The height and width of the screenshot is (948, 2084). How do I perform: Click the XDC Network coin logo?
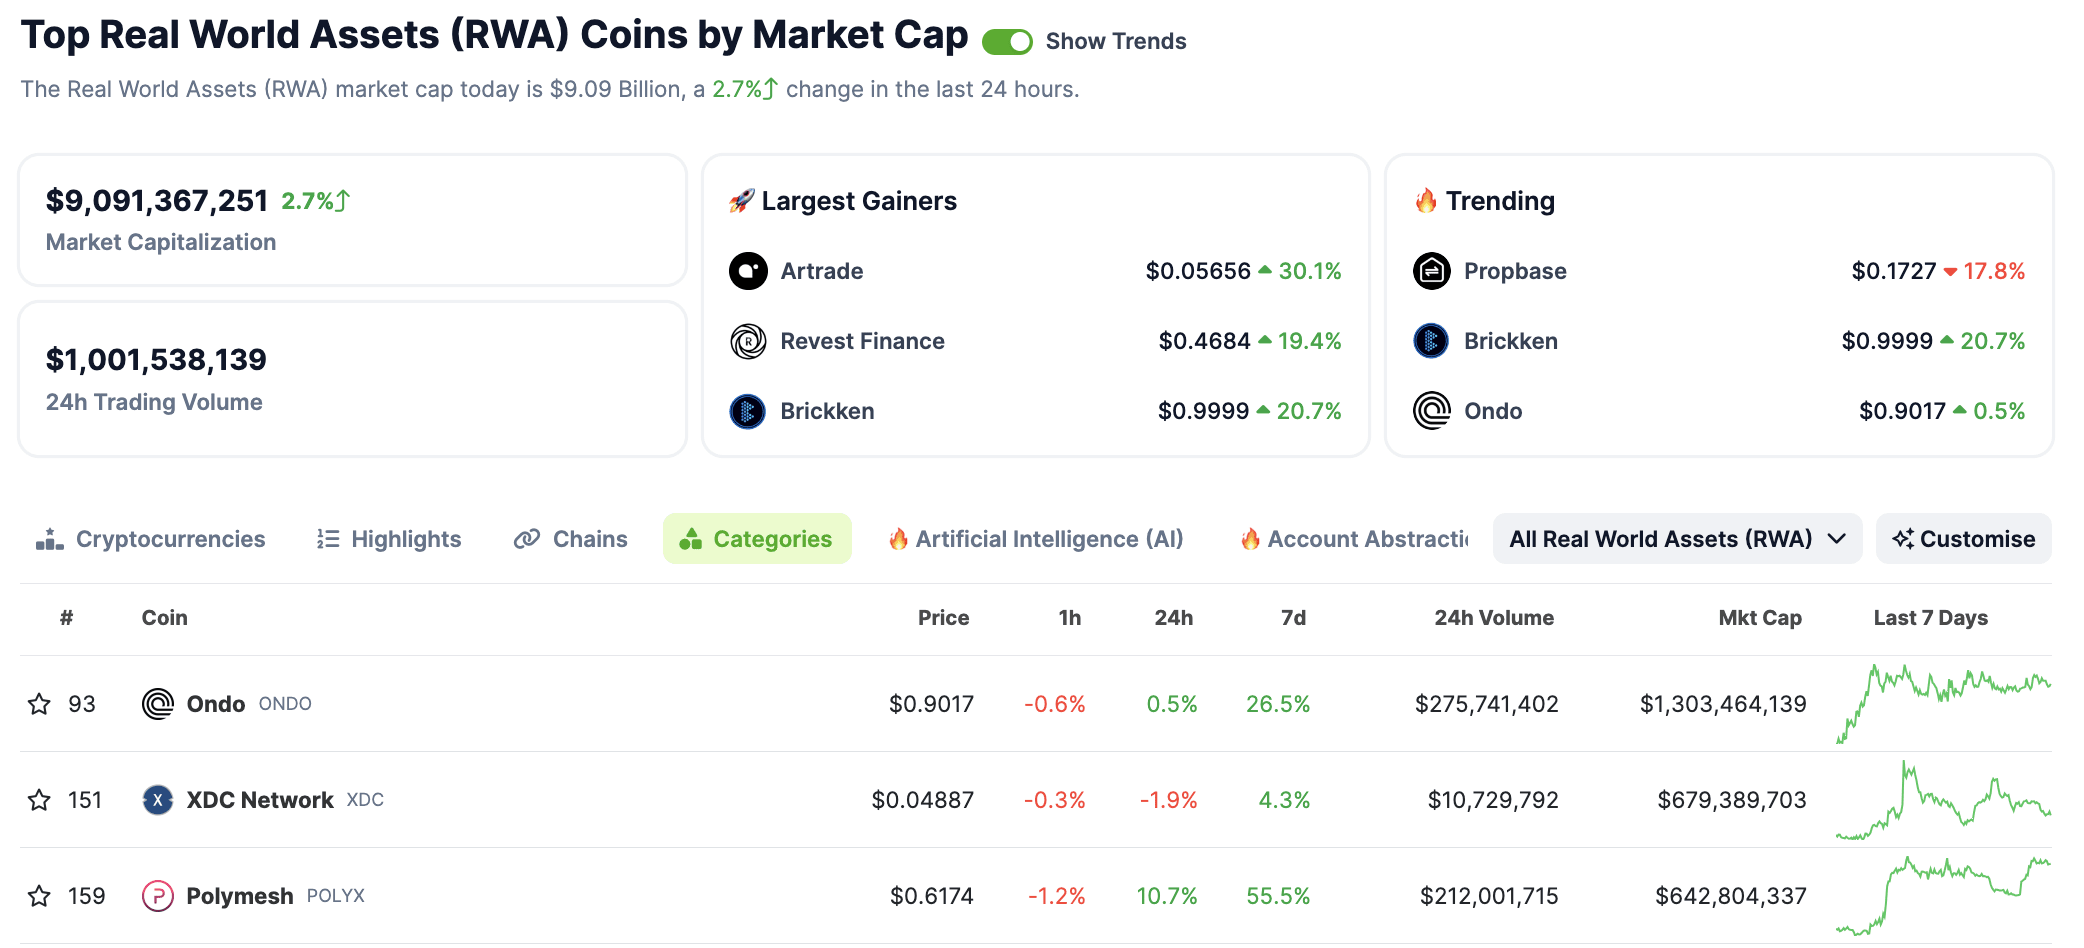157,799
